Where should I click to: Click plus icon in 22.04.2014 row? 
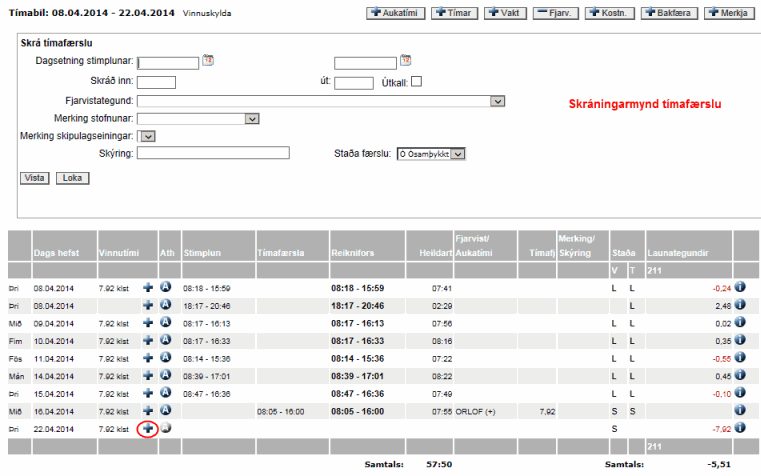click(x=148, y=428)
